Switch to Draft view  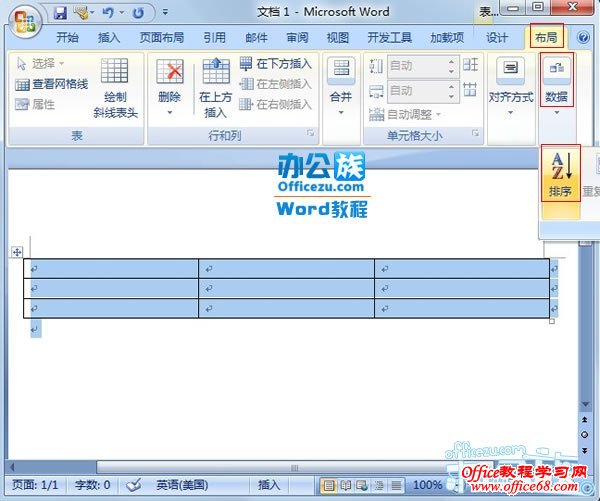tap(396, 486)
